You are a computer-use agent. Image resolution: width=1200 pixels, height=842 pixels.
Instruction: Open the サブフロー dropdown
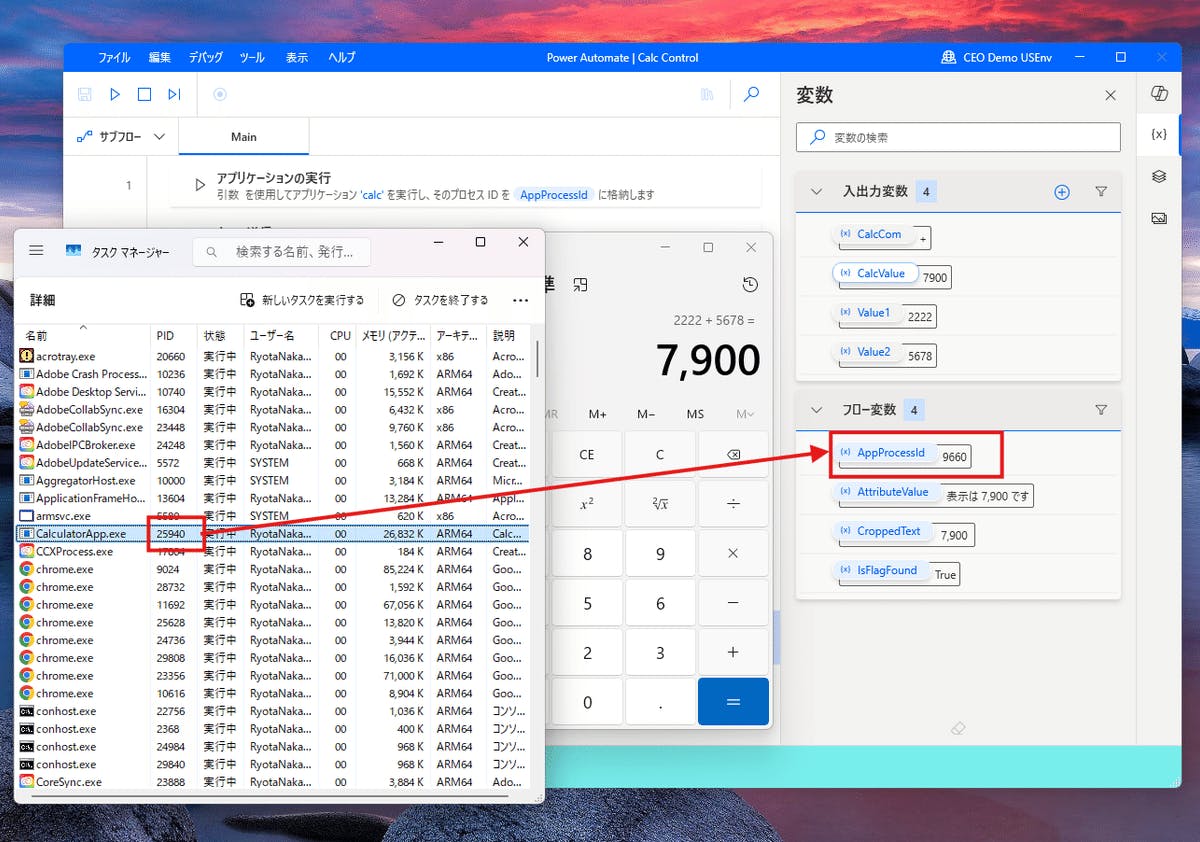coord(120,137)
